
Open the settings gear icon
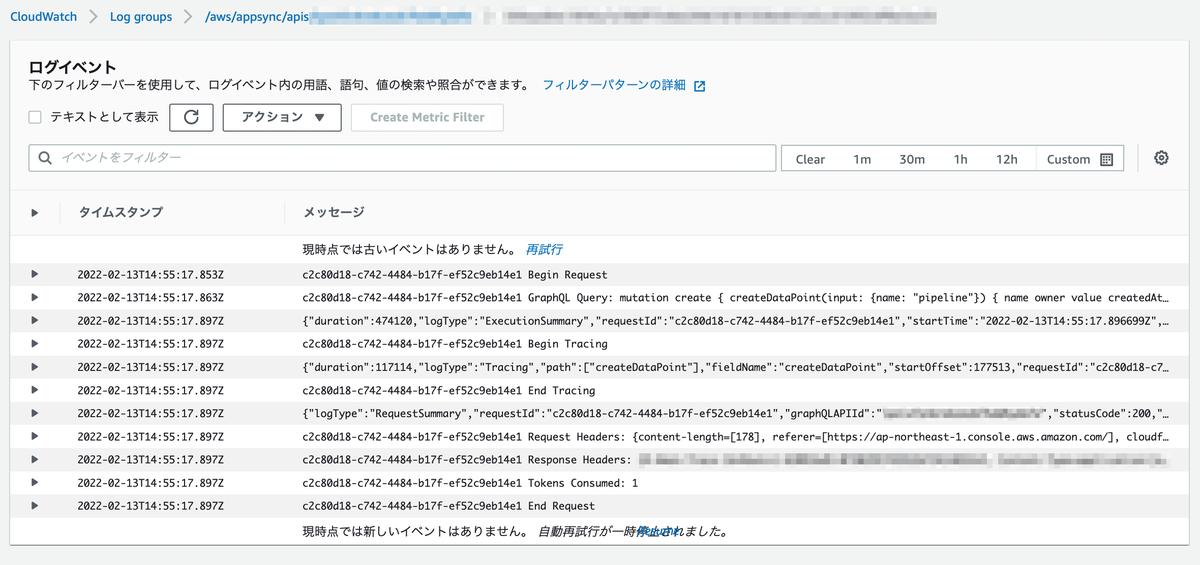(x=1161, y=158)
